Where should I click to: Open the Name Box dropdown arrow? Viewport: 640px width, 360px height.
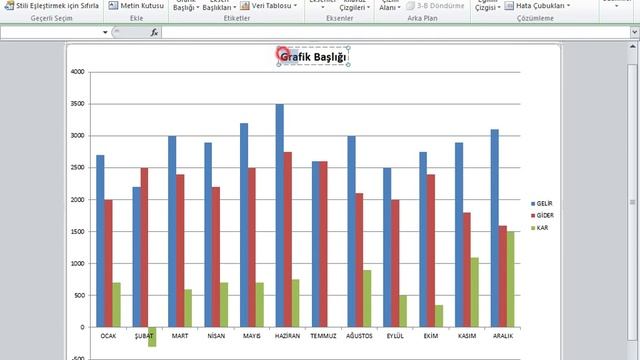point(105,32)
